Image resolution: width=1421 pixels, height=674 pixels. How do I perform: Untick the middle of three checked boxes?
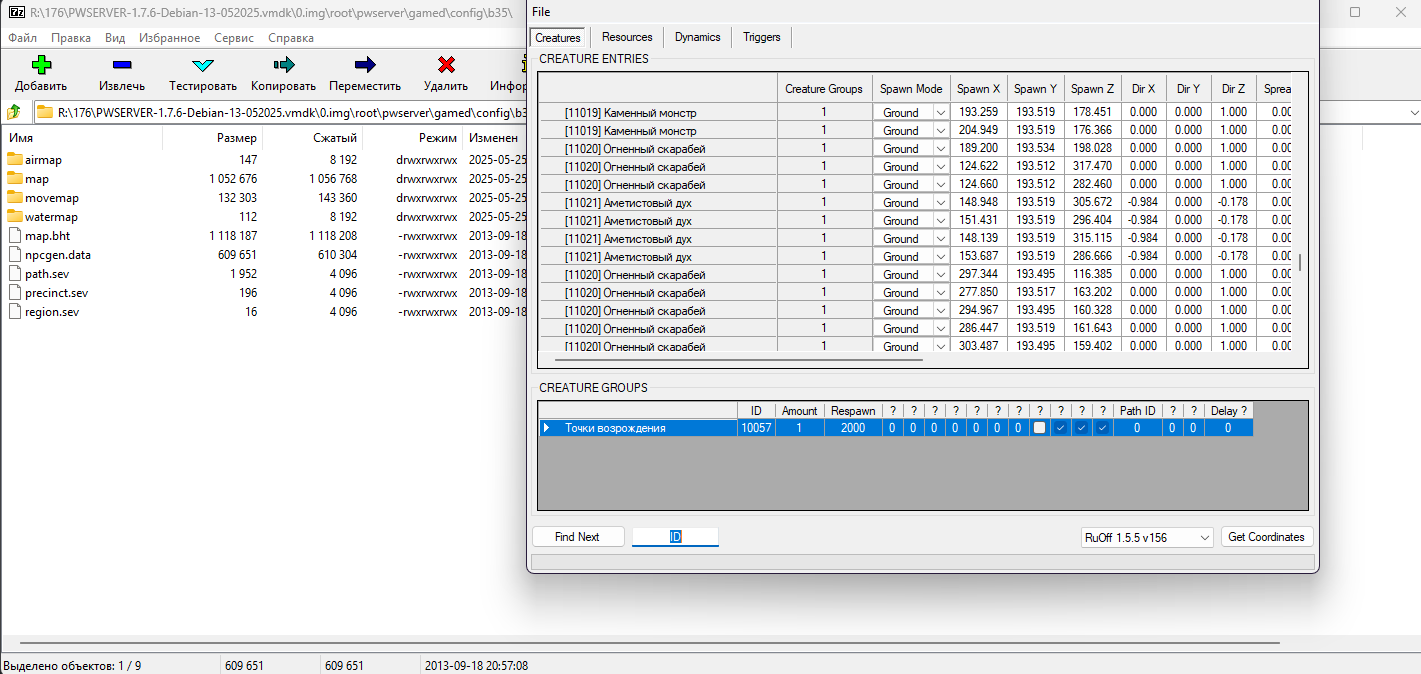click(x=1081, y=428)
